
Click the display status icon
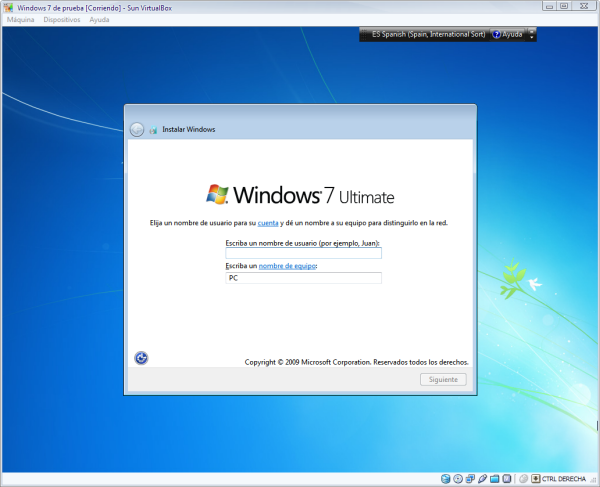click(508, 478)
